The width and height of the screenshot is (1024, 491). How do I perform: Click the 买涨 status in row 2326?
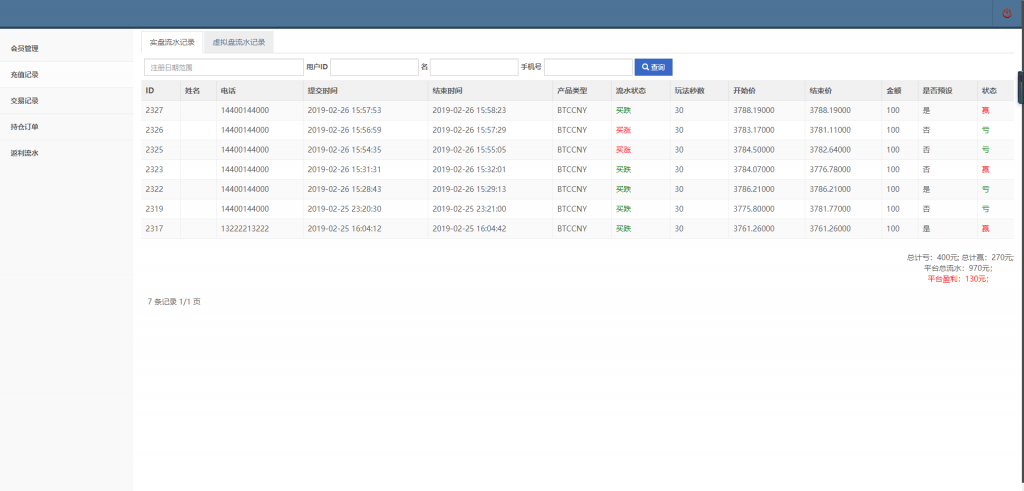[x=623, y=130]
